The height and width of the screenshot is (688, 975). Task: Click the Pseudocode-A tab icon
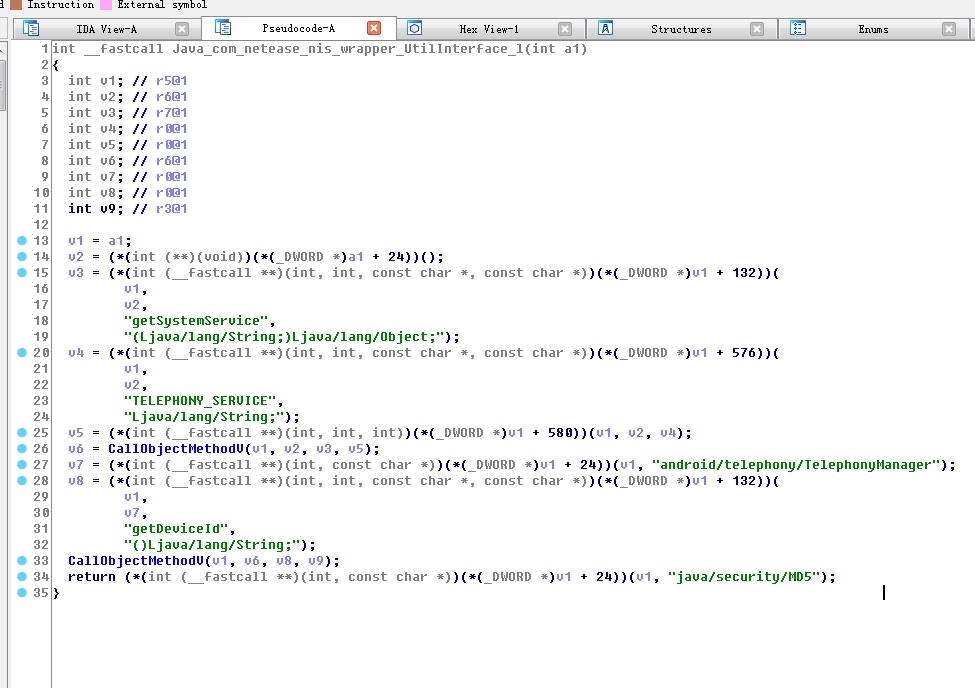tap(223, 28)
